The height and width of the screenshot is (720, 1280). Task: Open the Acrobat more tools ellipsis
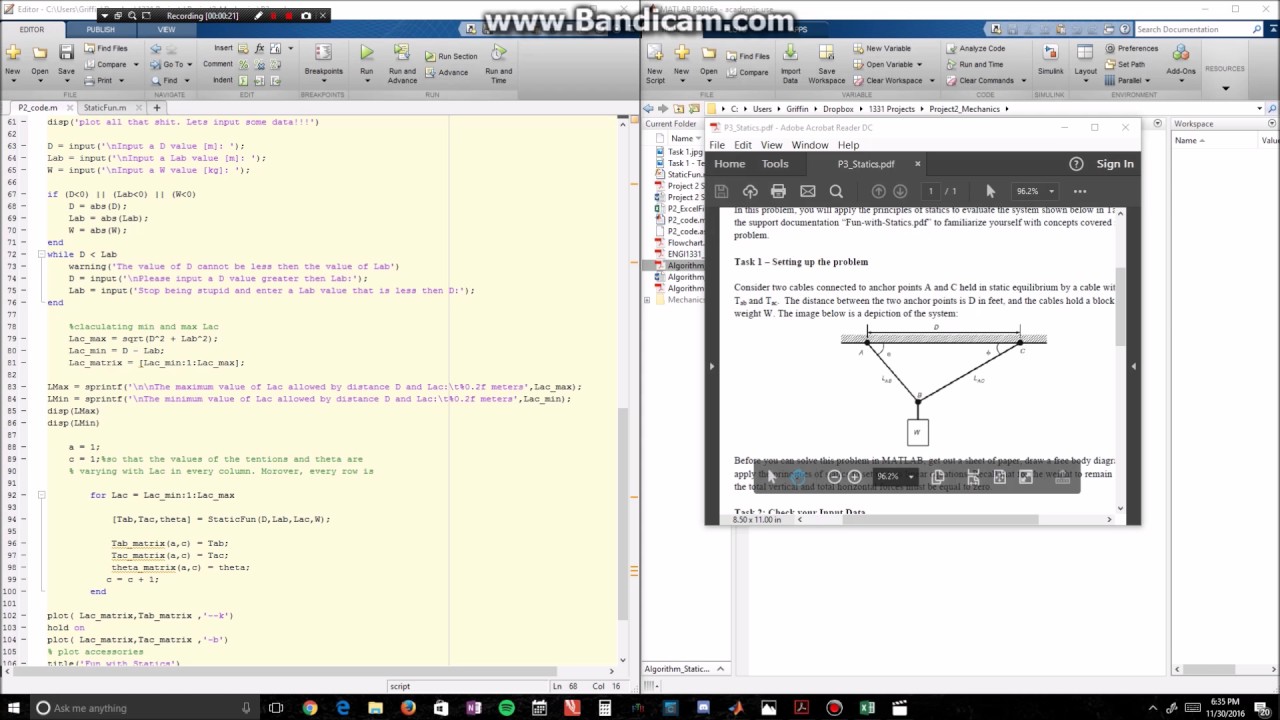click(1080, 191)
